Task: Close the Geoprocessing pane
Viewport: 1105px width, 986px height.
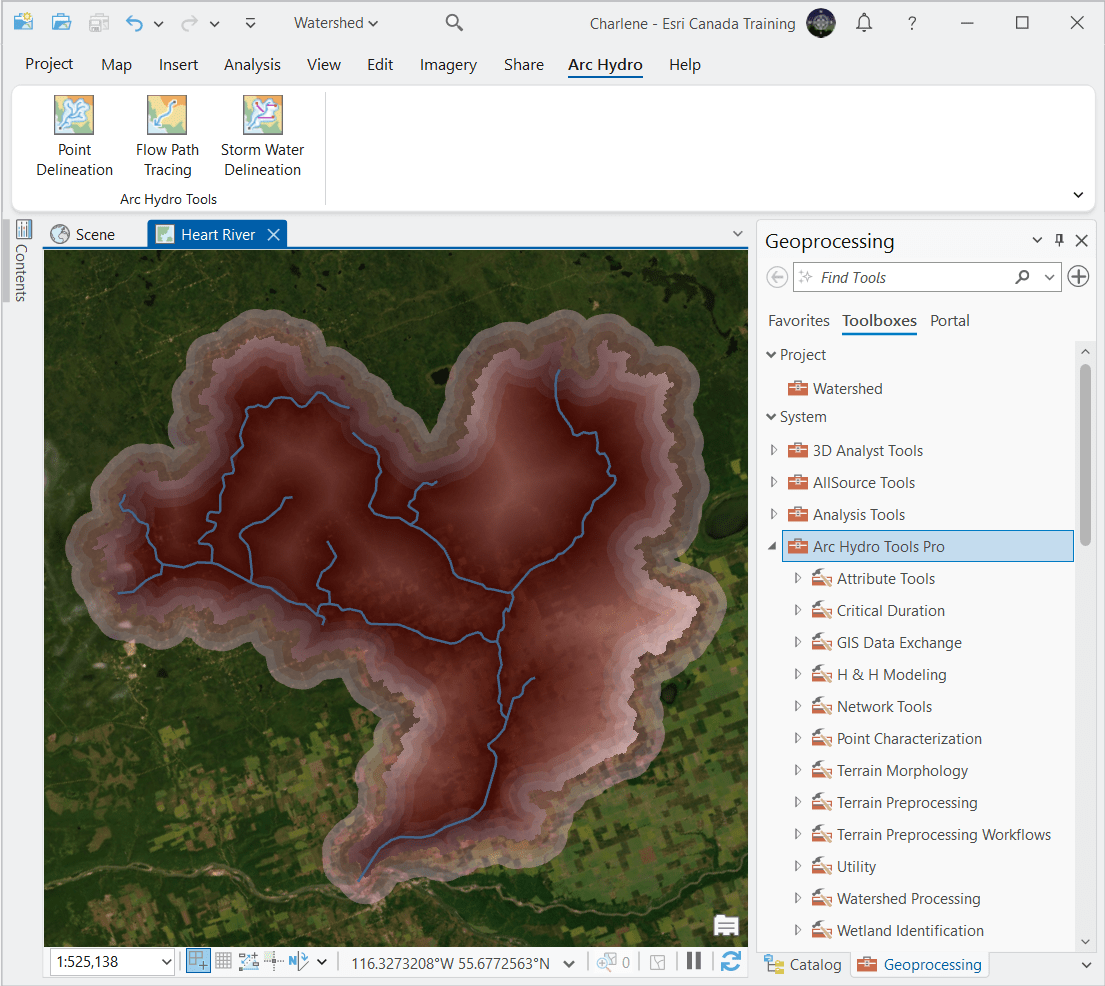Action: [1082, 241]
